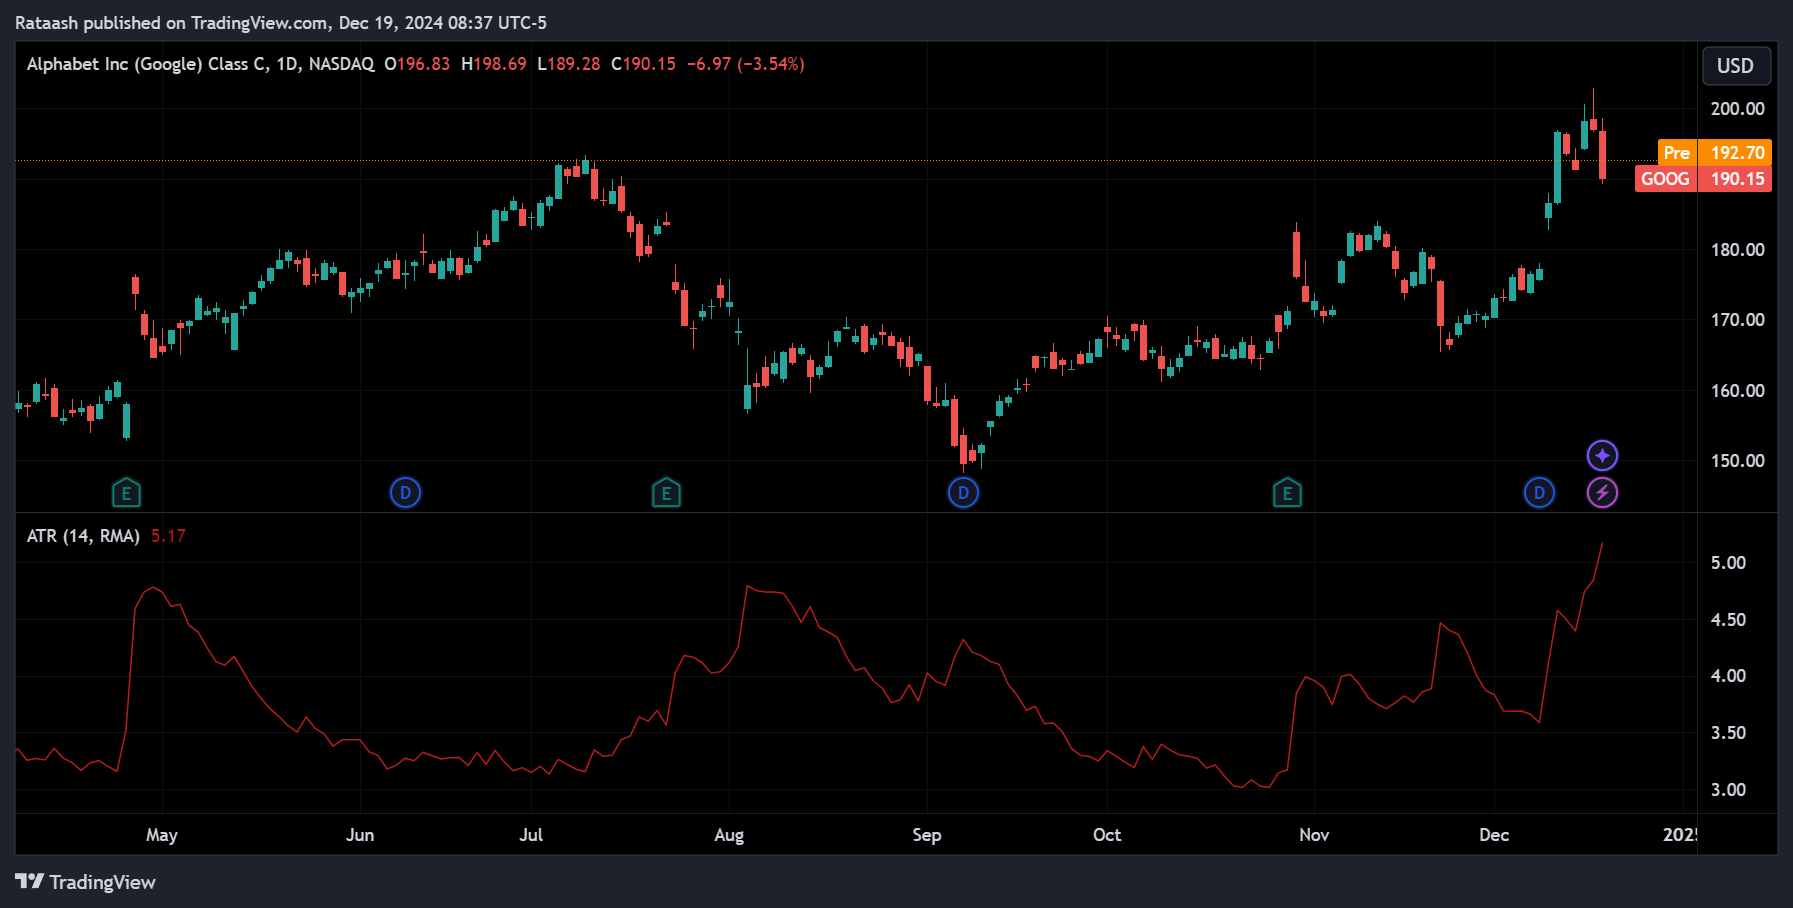
Task: Click the published on TradingView.com header text
Action: click(281, 22)
